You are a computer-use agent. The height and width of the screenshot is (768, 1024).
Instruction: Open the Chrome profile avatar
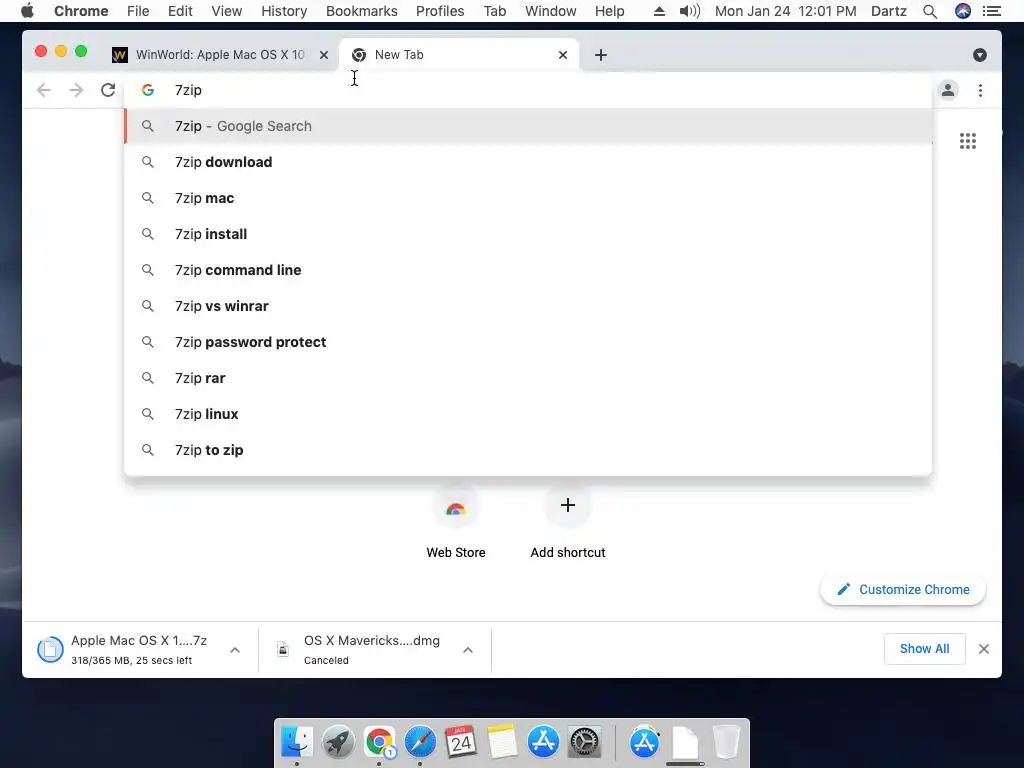[948, 90]
